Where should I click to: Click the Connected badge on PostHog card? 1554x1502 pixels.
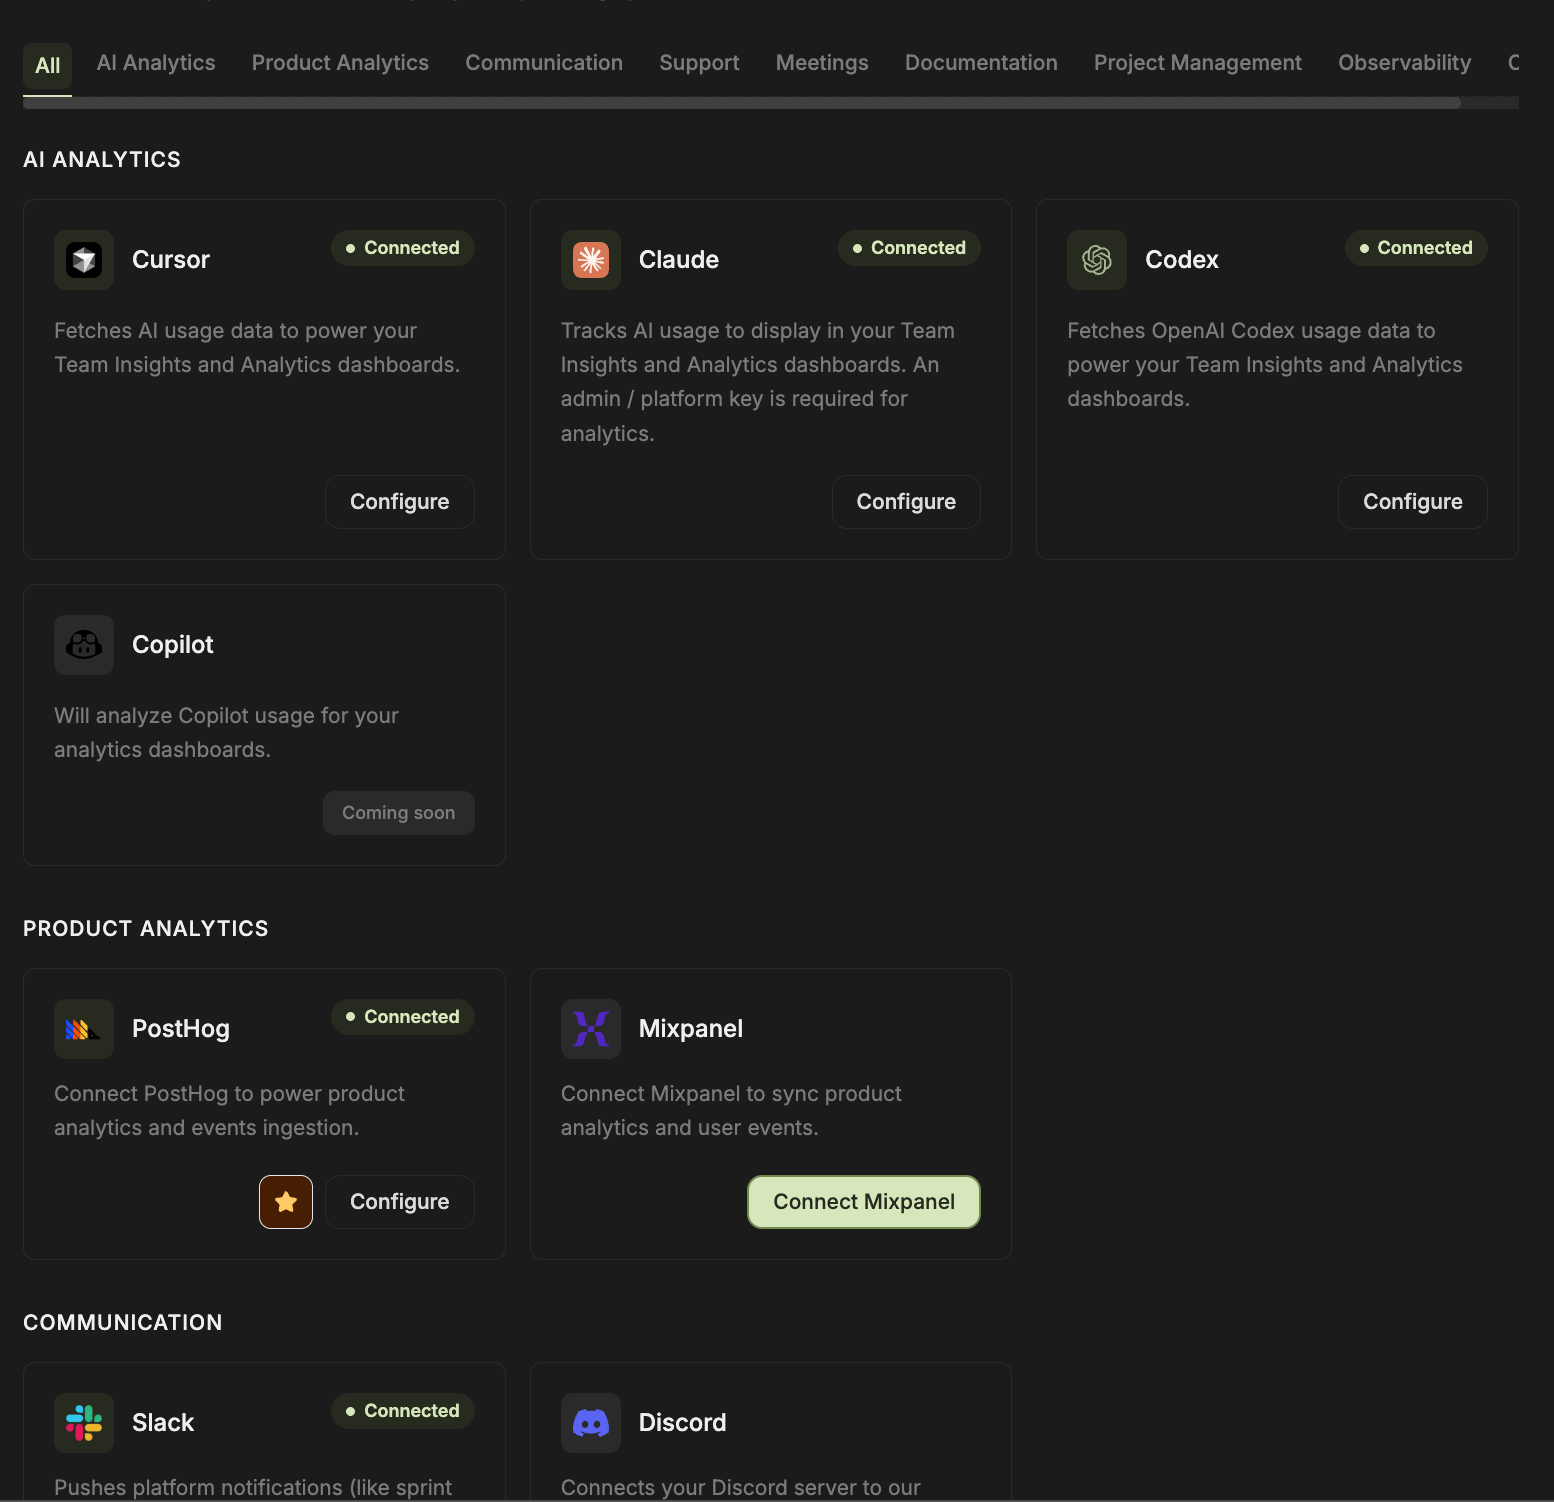coord(403,1017)
